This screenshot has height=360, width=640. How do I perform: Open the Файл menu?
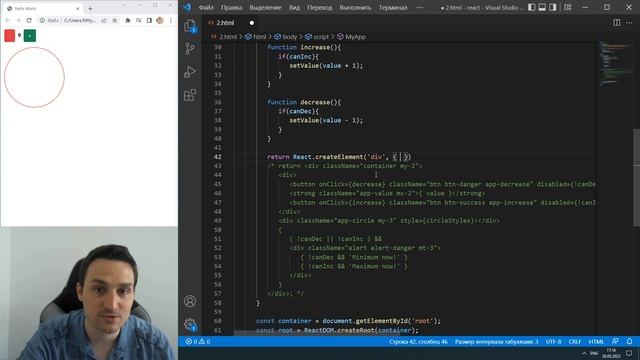206,7
